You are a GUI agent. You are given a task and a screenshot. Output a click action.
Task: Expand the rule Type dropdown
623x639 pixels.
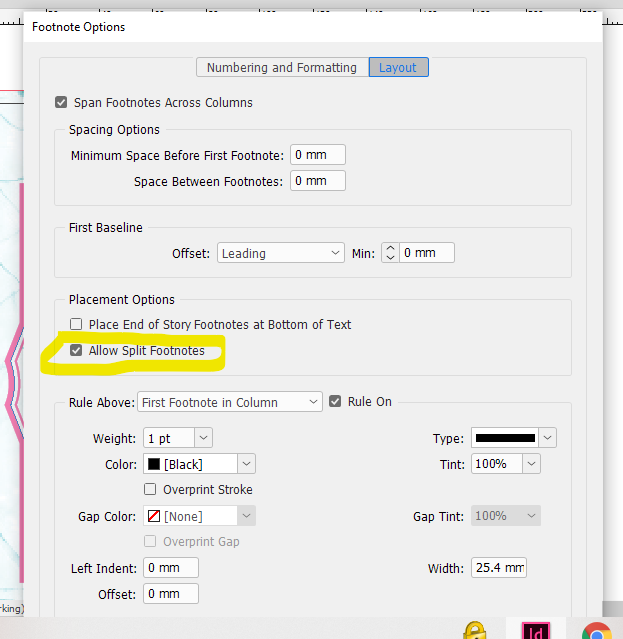click(548, 438)
